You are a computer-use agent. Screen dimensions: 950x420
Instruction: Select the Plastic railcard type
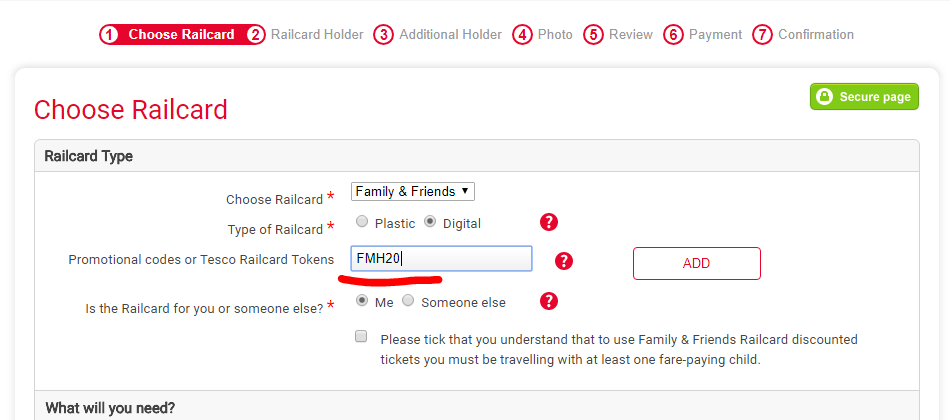click(362, 222)
